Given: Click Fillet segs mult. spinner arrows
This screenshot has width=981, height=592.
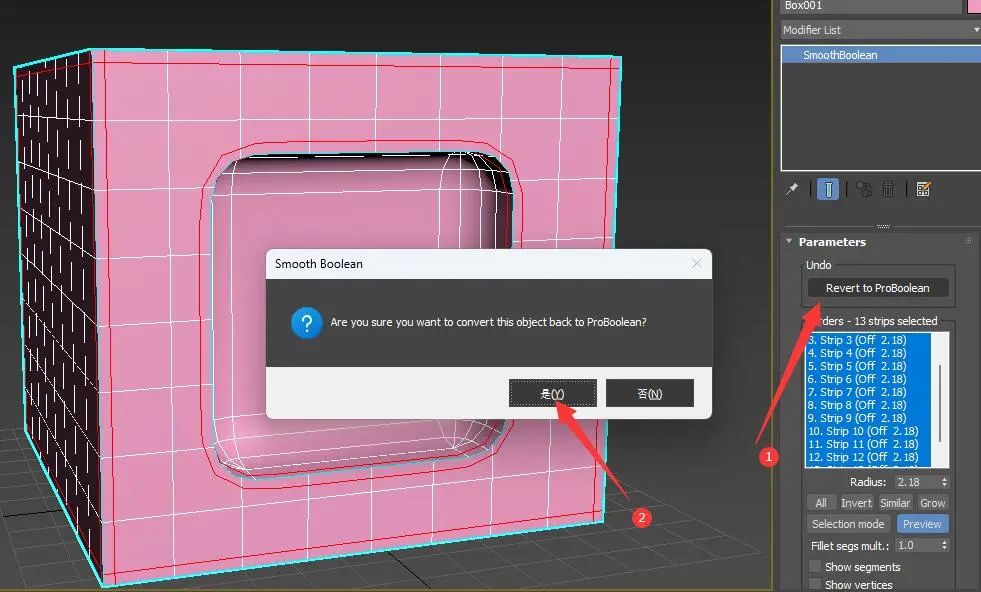Looking at the screenshot, I should pos(945,546).
